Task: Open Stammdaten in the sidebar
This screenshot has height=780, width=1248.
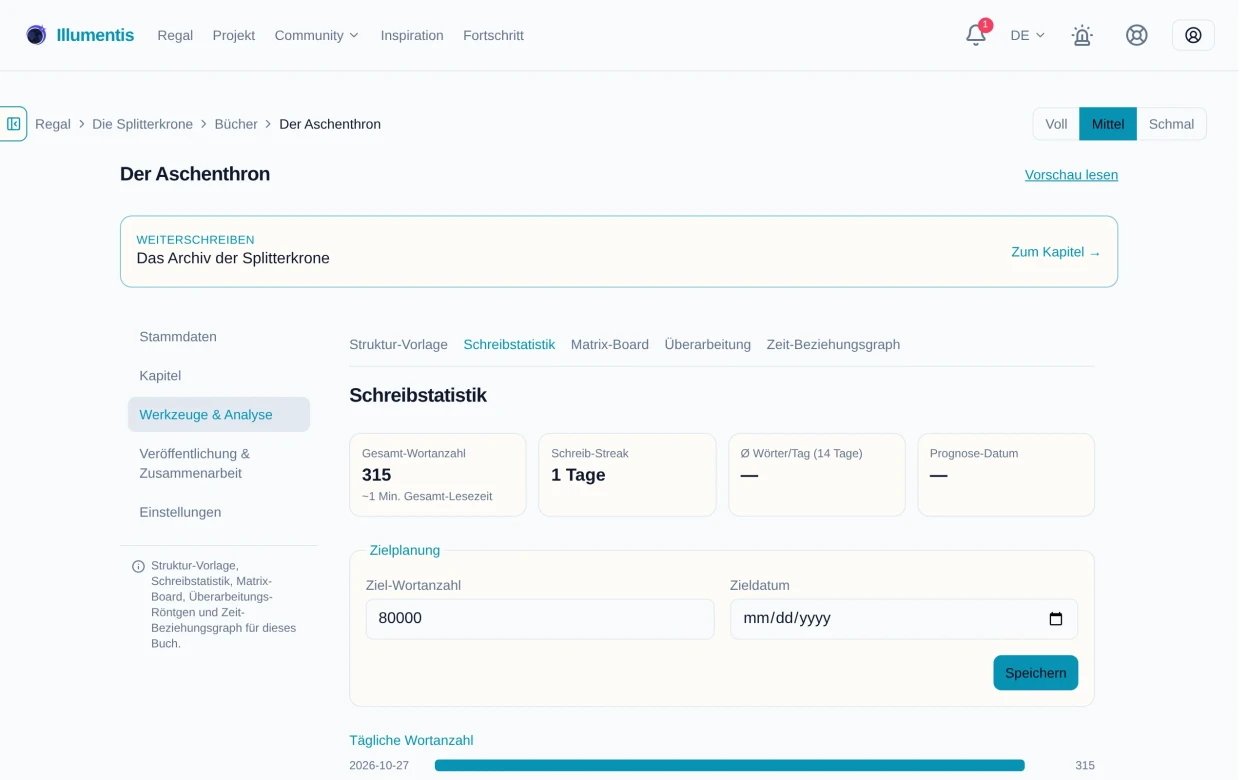Action: [219, 337]
